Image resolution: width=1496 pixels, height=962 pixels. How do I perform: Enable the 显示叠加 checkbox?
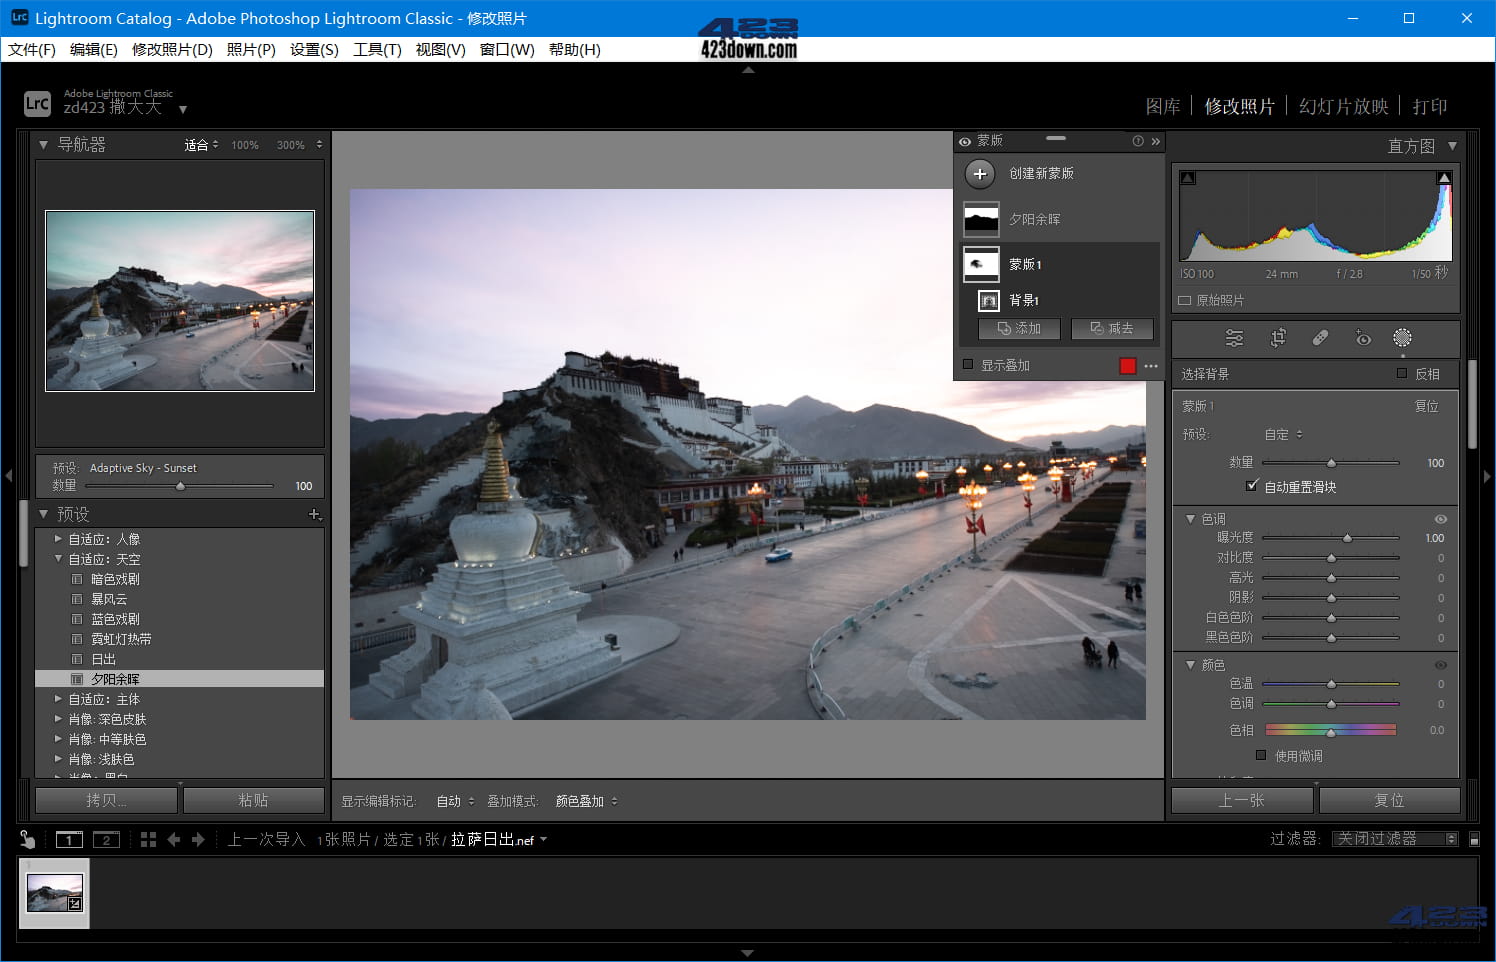point(968,365)
